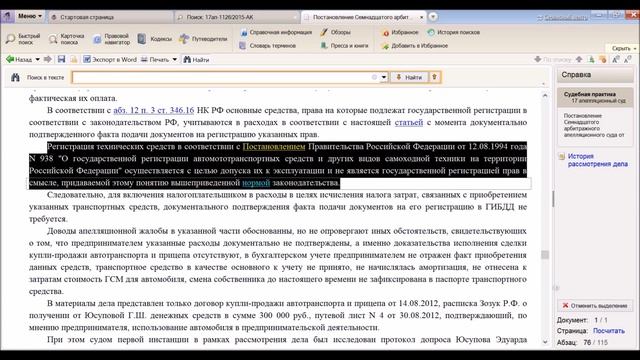
Task: Click the folder icon next to save
Action: [x=74, y=60]
